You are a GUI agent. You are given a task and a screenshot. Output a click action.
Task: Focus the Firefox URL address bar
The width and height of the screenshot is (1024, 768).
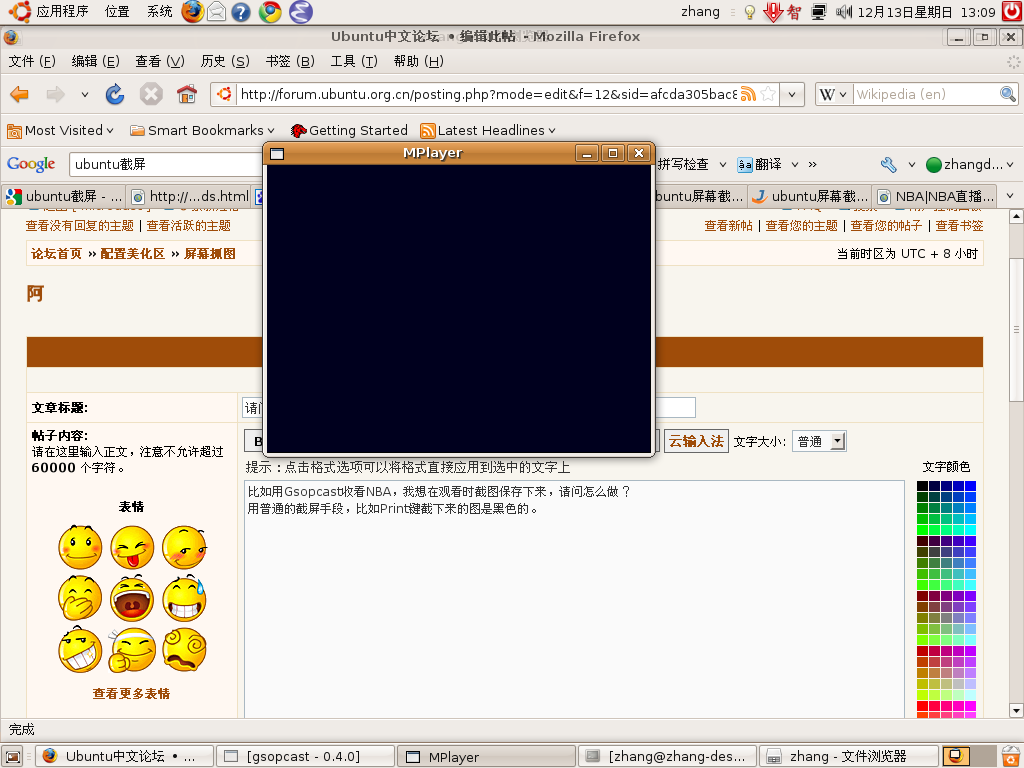coord(487,94)
